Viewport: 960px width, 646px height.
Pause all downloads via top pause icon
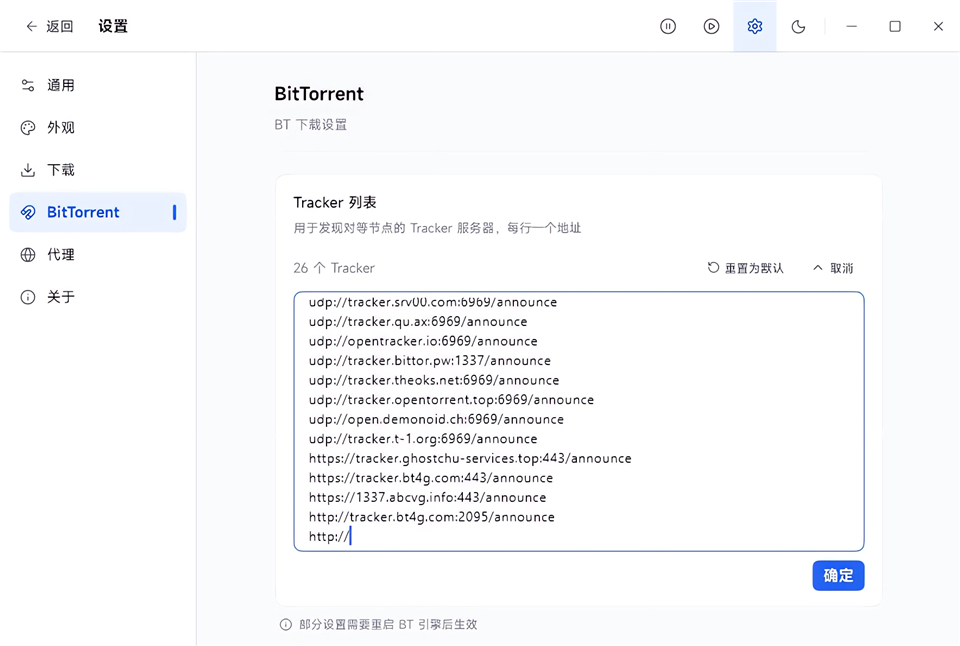click(x=668, y=26)
